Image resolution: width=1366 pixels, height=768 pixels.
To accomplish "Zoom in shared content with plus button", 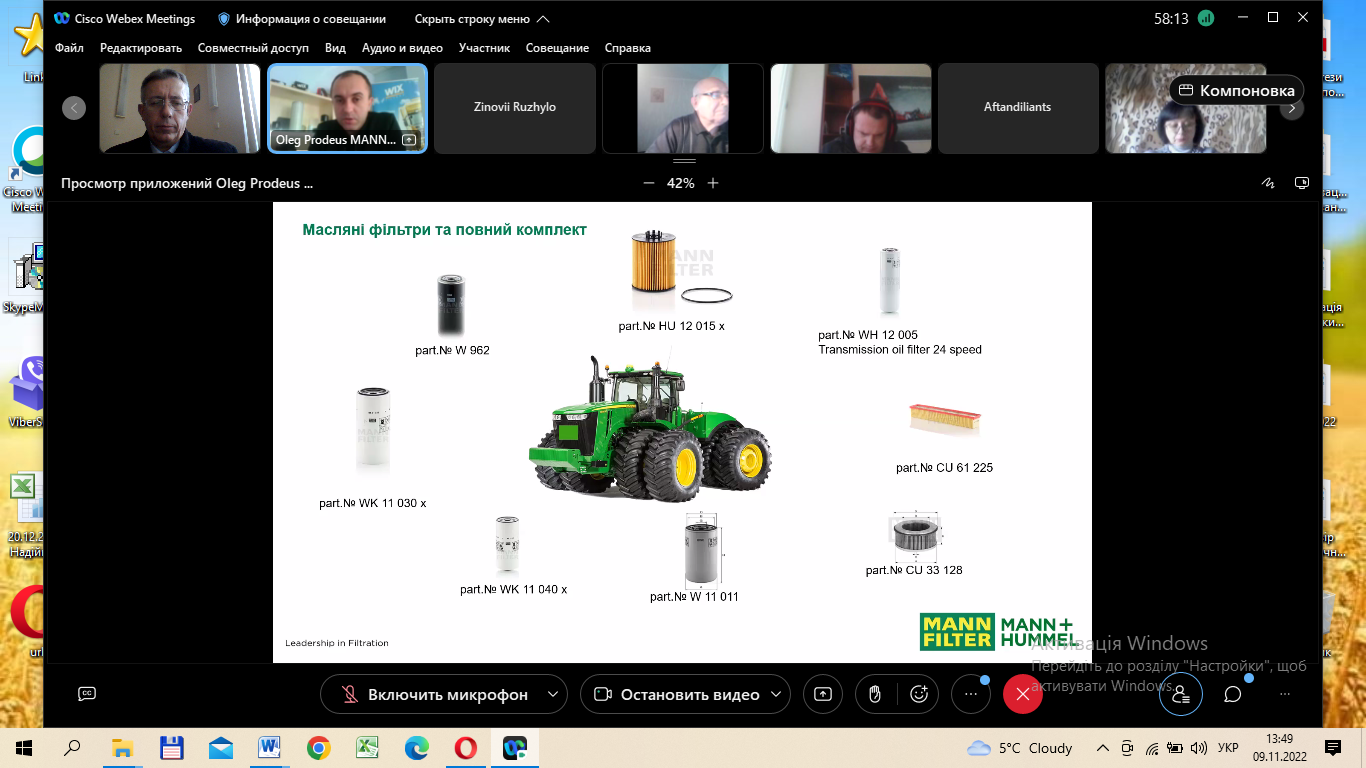I will click(x=713, y=184).
